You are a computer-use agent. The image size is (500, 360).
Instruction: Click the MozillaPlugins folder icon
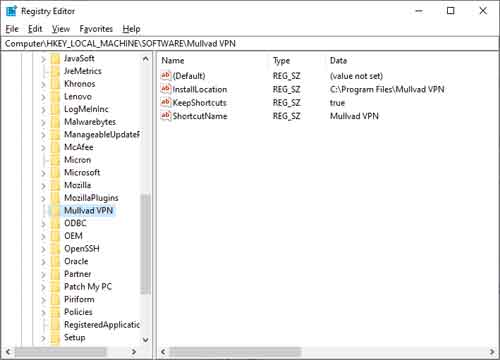55,198
